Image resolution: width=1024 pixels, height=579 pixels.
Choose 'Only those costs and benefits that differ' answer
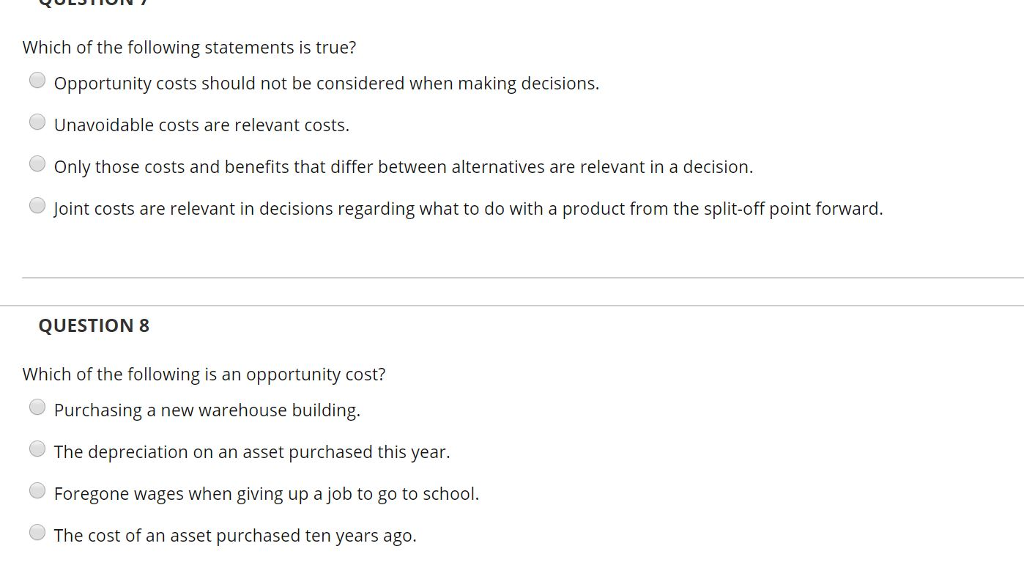pos(37,163)
